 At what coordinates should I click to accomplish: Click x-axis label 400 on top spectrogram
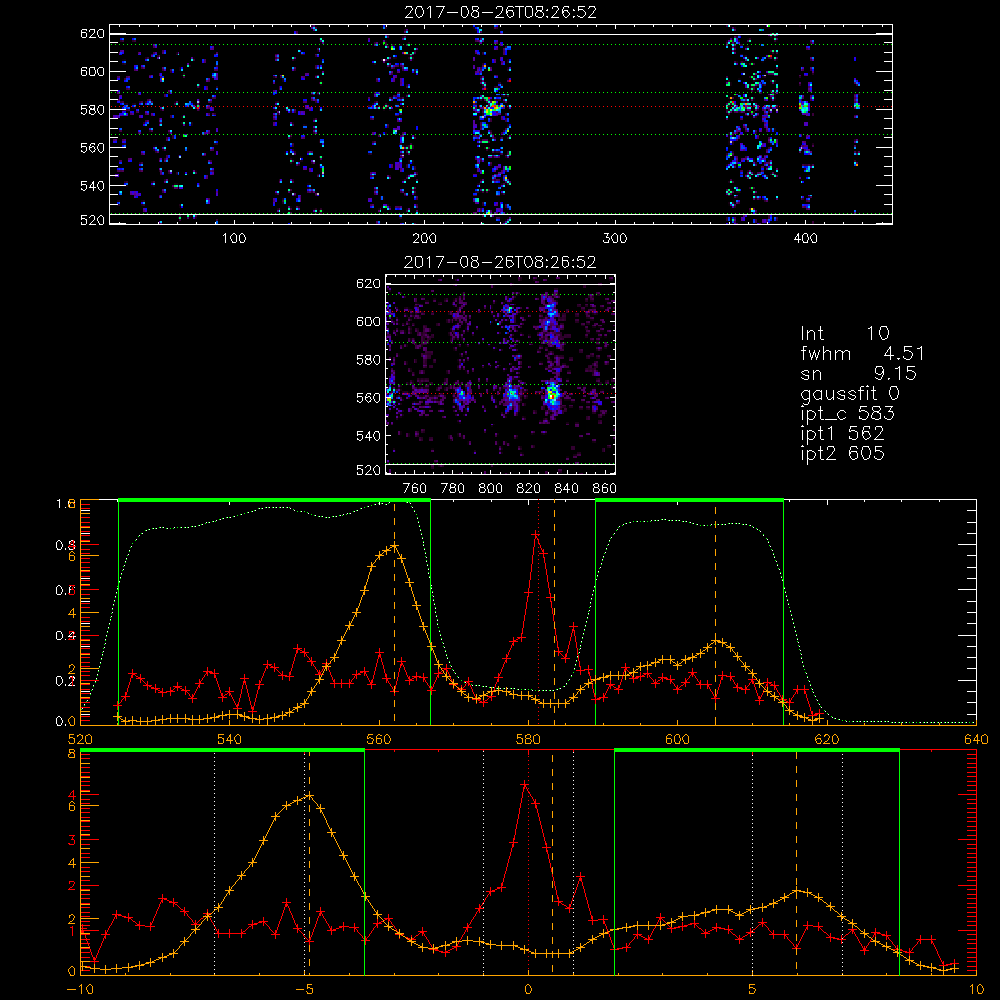point(805,239)
